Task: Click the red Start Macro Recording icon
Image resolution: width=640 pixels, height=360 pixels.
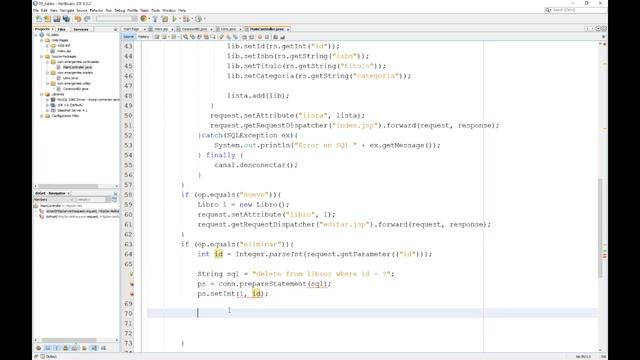Action: (260, 37)
